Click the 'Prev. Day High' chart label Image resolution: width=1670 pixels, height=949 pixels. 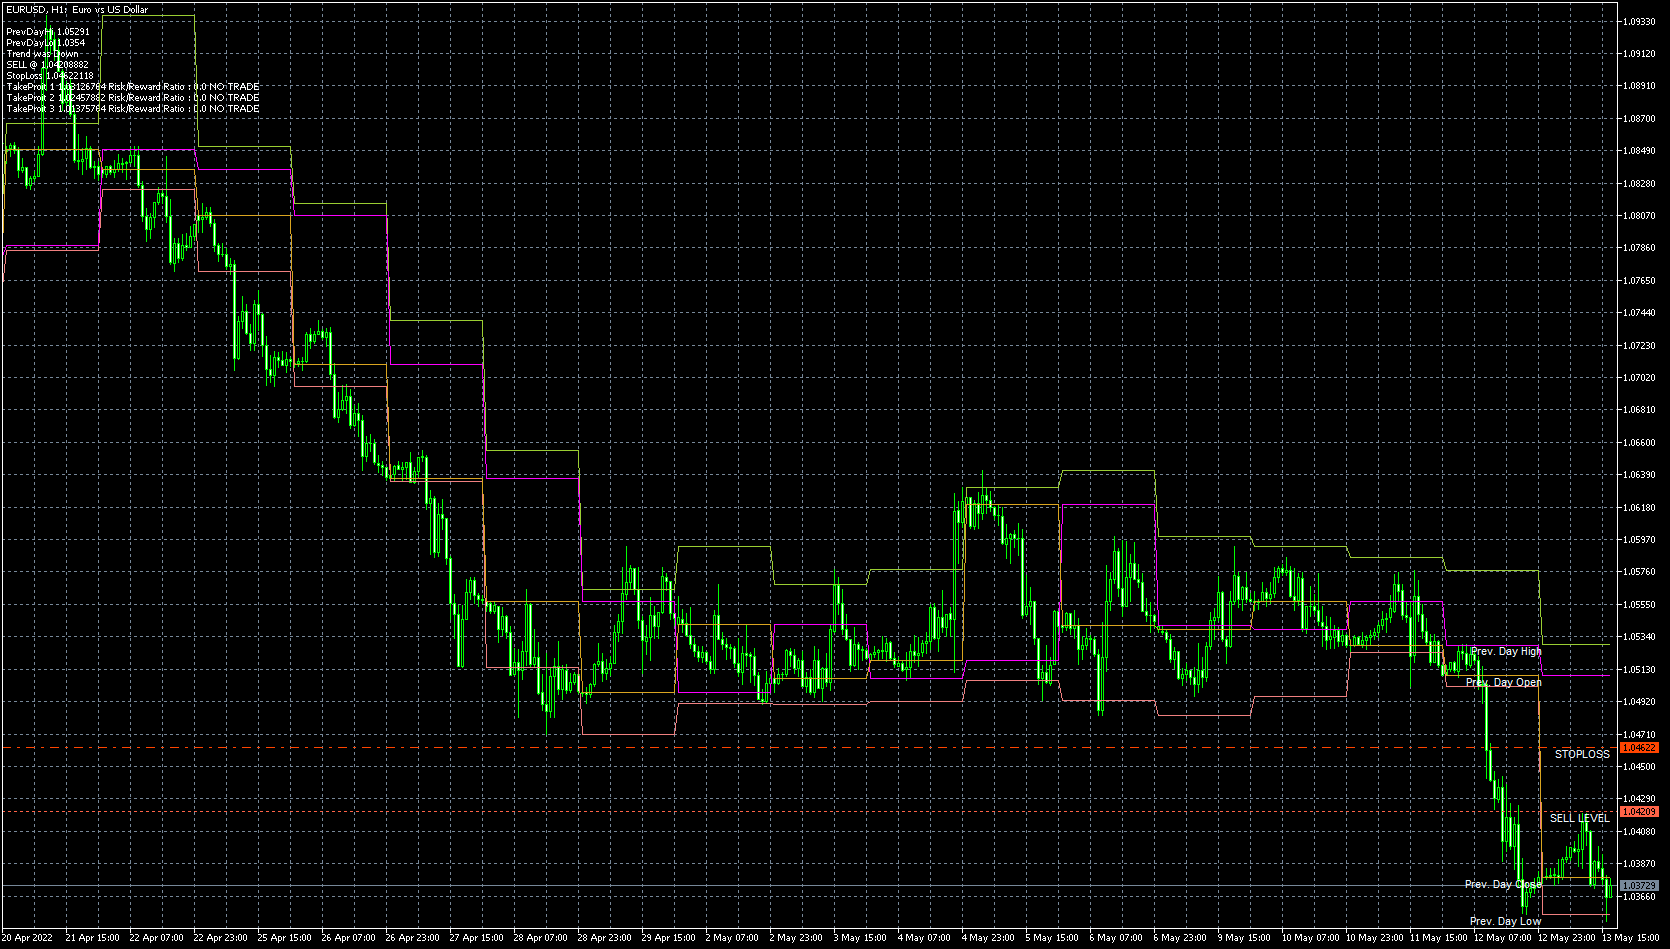click(1506, 651)
